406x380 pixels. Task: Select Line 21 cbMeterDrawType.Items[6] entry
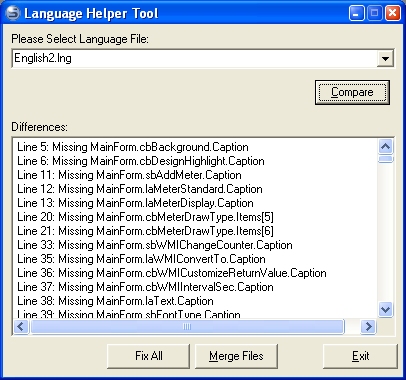tap(145, 231)
